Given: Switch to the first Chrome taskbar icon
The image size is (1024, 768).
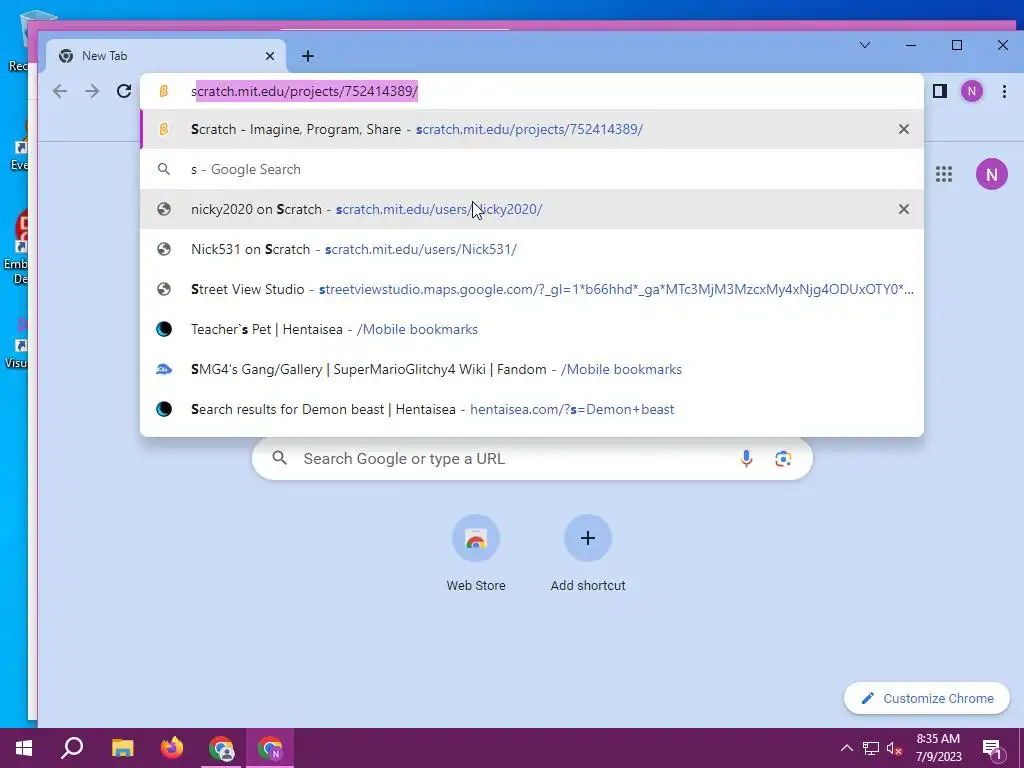Looking at the screenshot, I should tap(221, 748).
